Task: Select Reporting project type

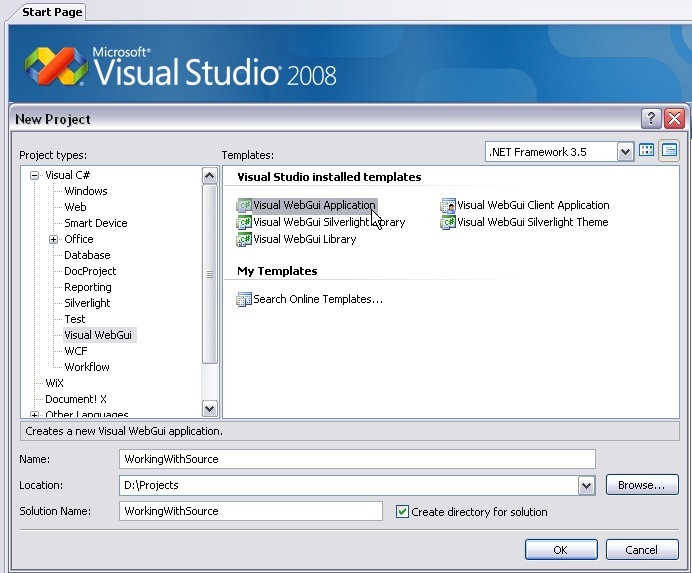Action: pos(87,287)
